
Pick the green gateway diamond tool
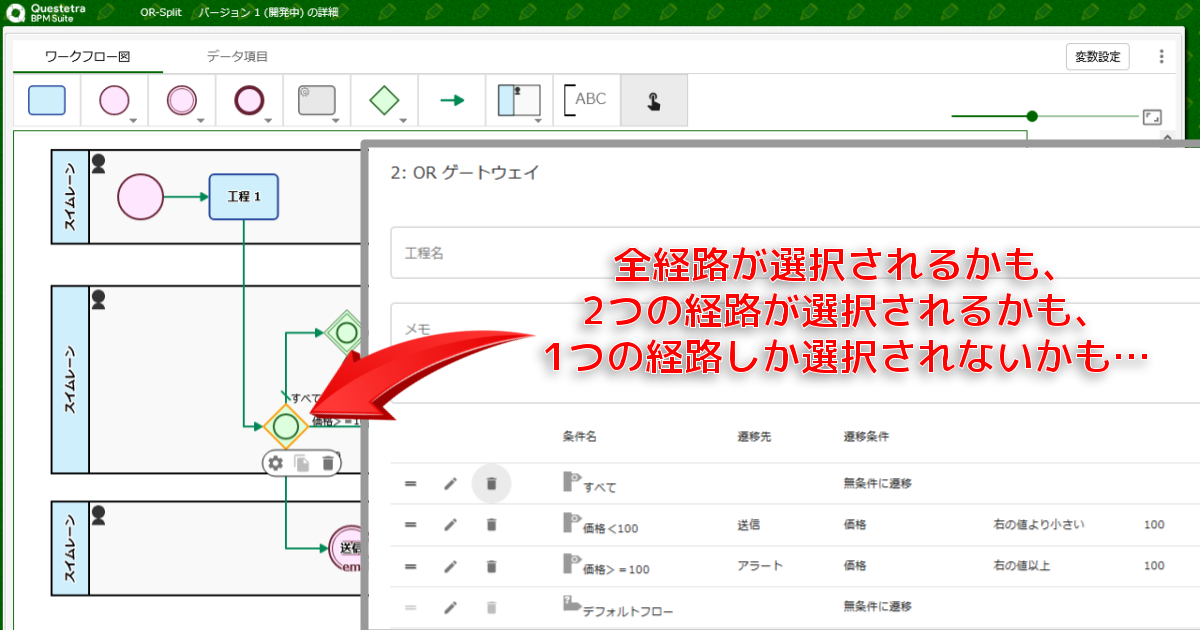tap(384, 100)
